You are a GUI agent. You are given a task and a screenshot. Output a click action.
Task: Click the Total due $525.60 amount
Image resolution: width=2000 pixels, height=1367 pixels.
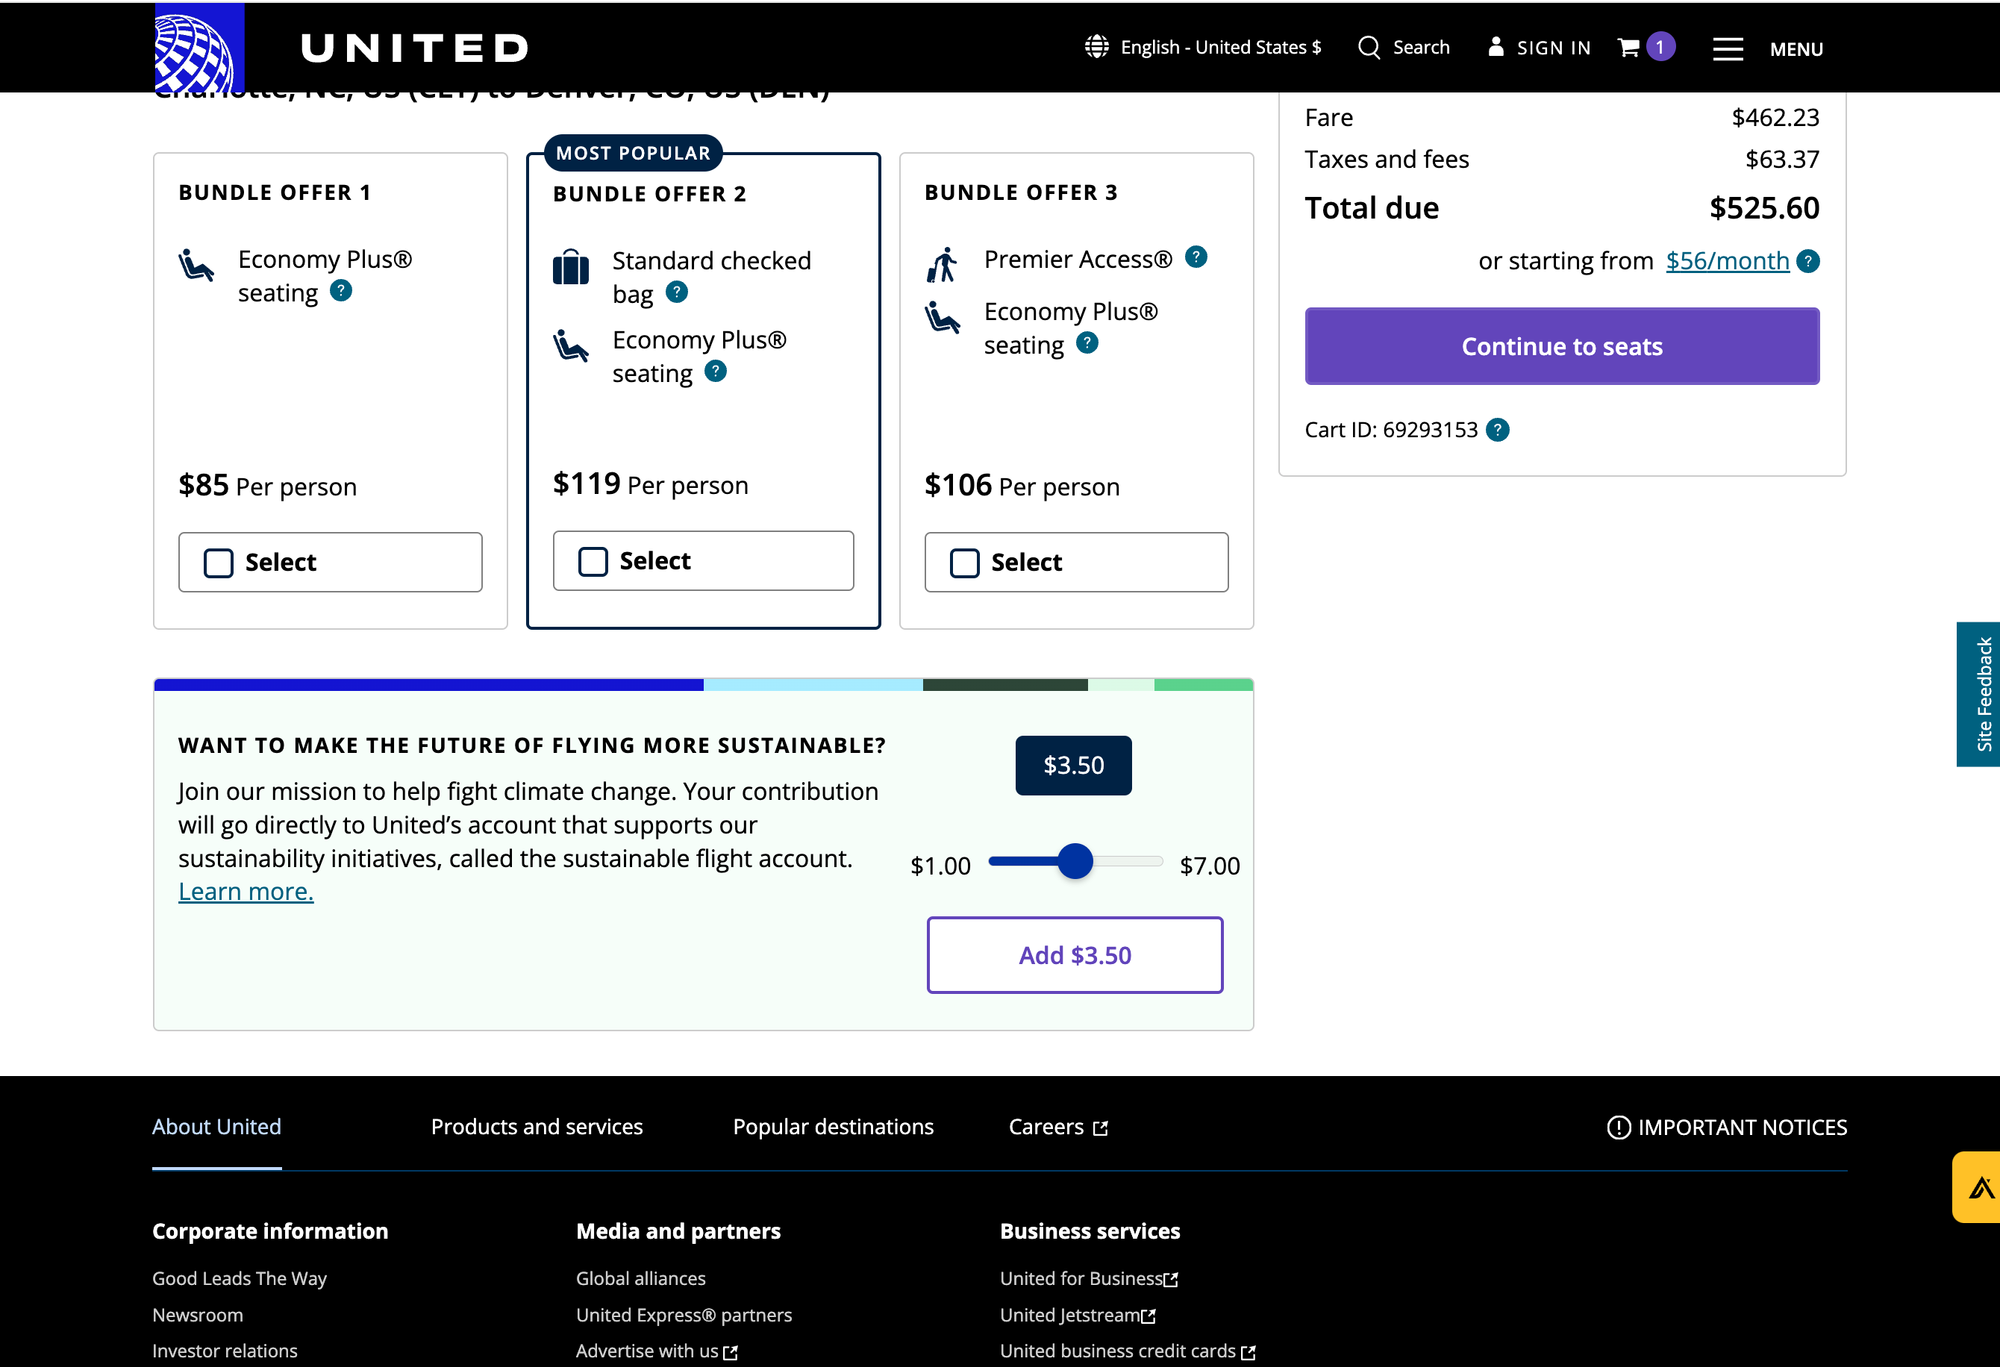[x=1764, y=208]
